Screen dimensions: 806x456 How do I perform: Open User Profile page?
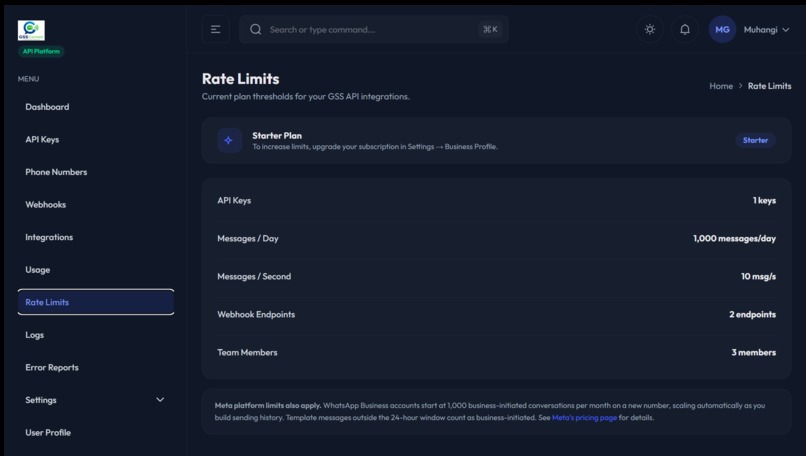tap(96, 432)
